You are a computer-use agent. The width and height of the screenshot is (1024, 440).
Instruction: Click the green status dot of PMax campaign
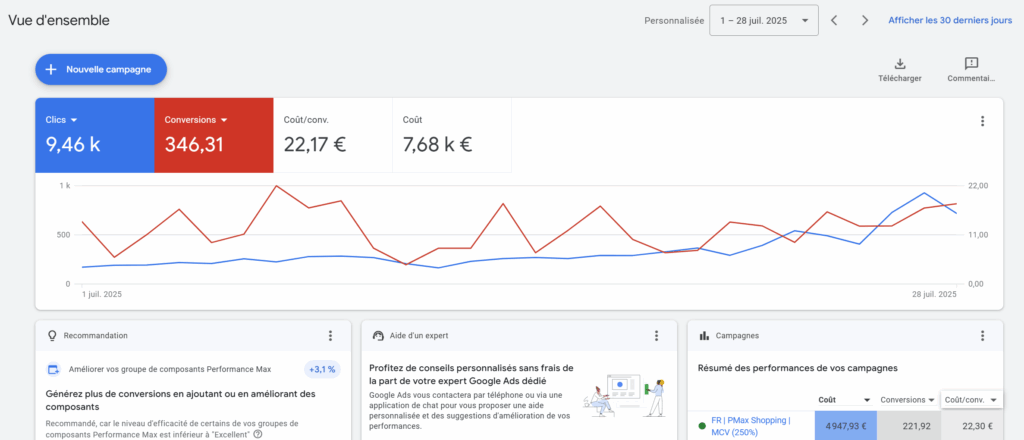pyautogui.click(x=702, y=426)
